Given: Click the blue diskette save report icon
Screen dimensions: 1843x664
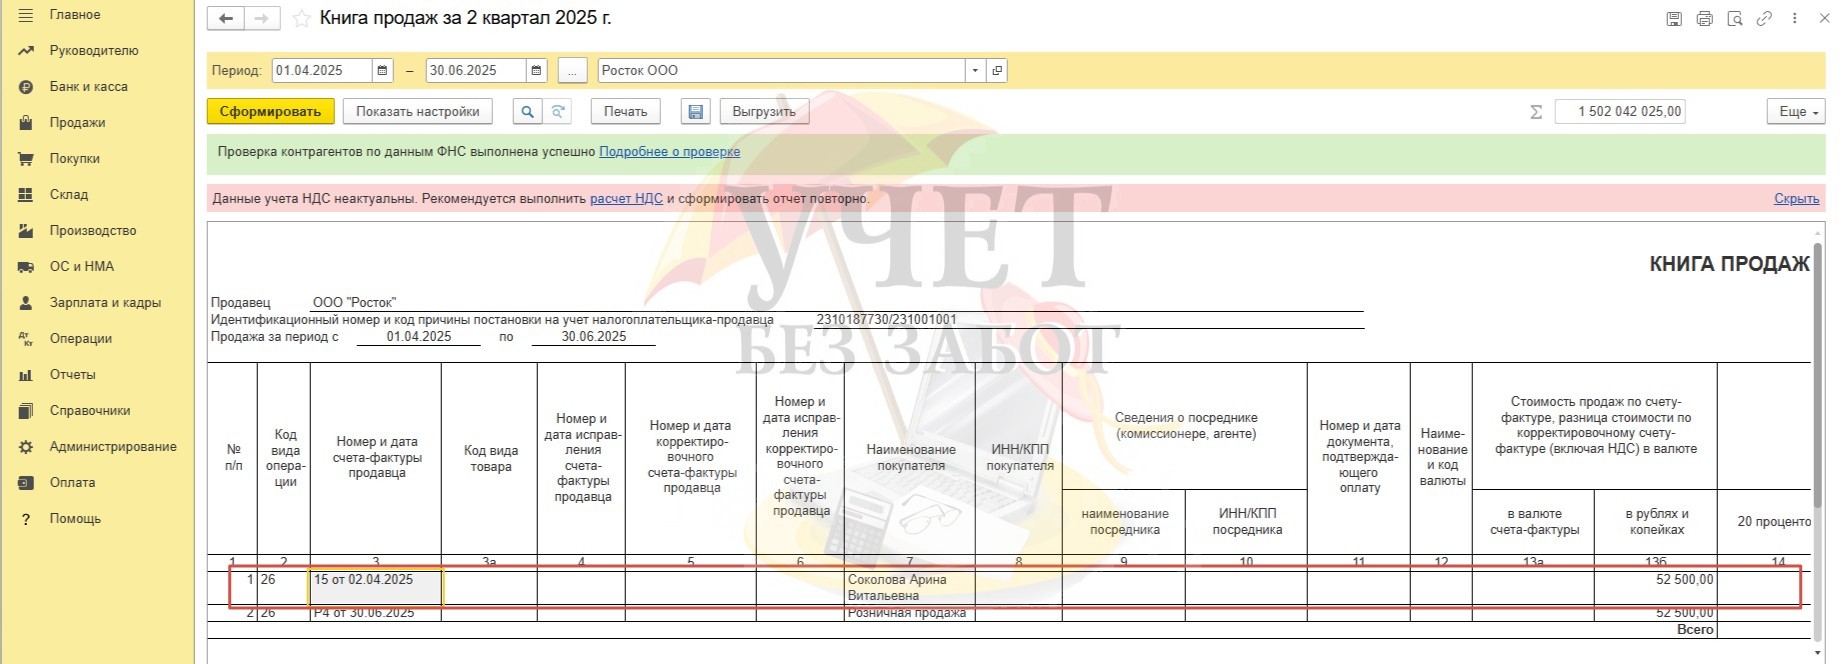Looking at the screenshot, I should [696, 112].
